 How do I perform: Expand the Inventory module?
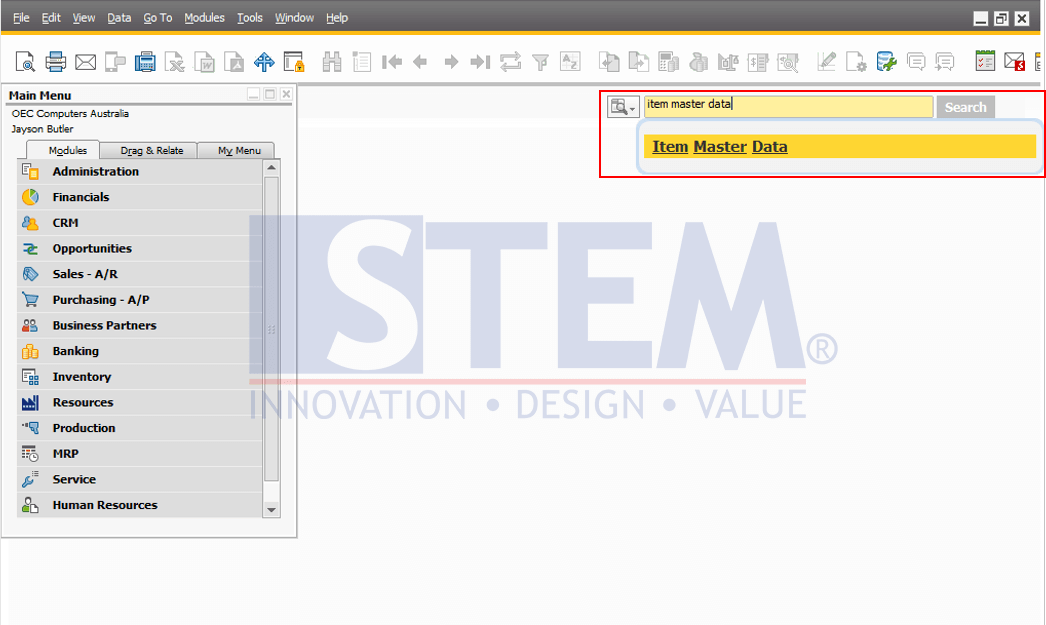[x=139, y=377]
